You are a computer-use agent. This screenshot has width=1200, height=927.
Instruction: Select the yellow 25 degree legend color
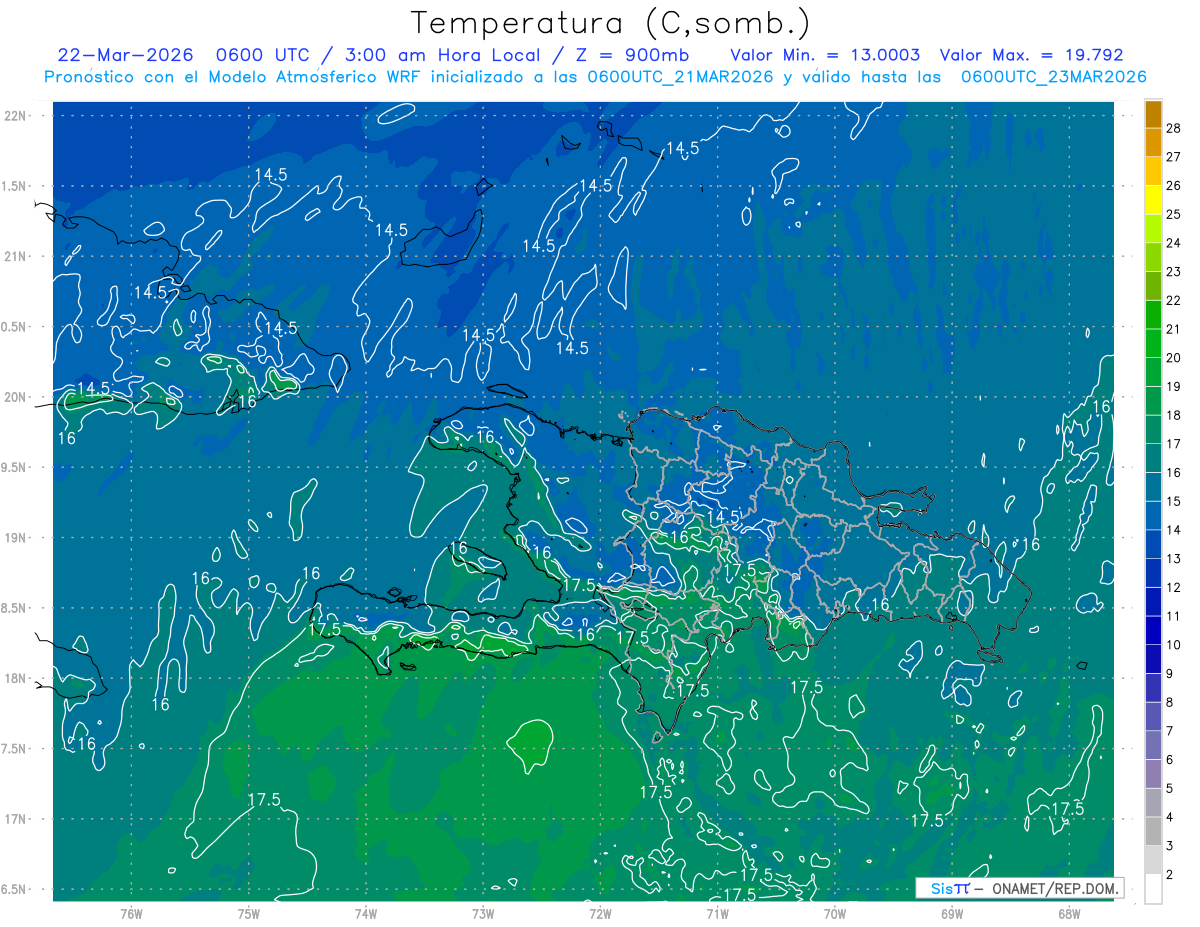(x=1153, y=200)
